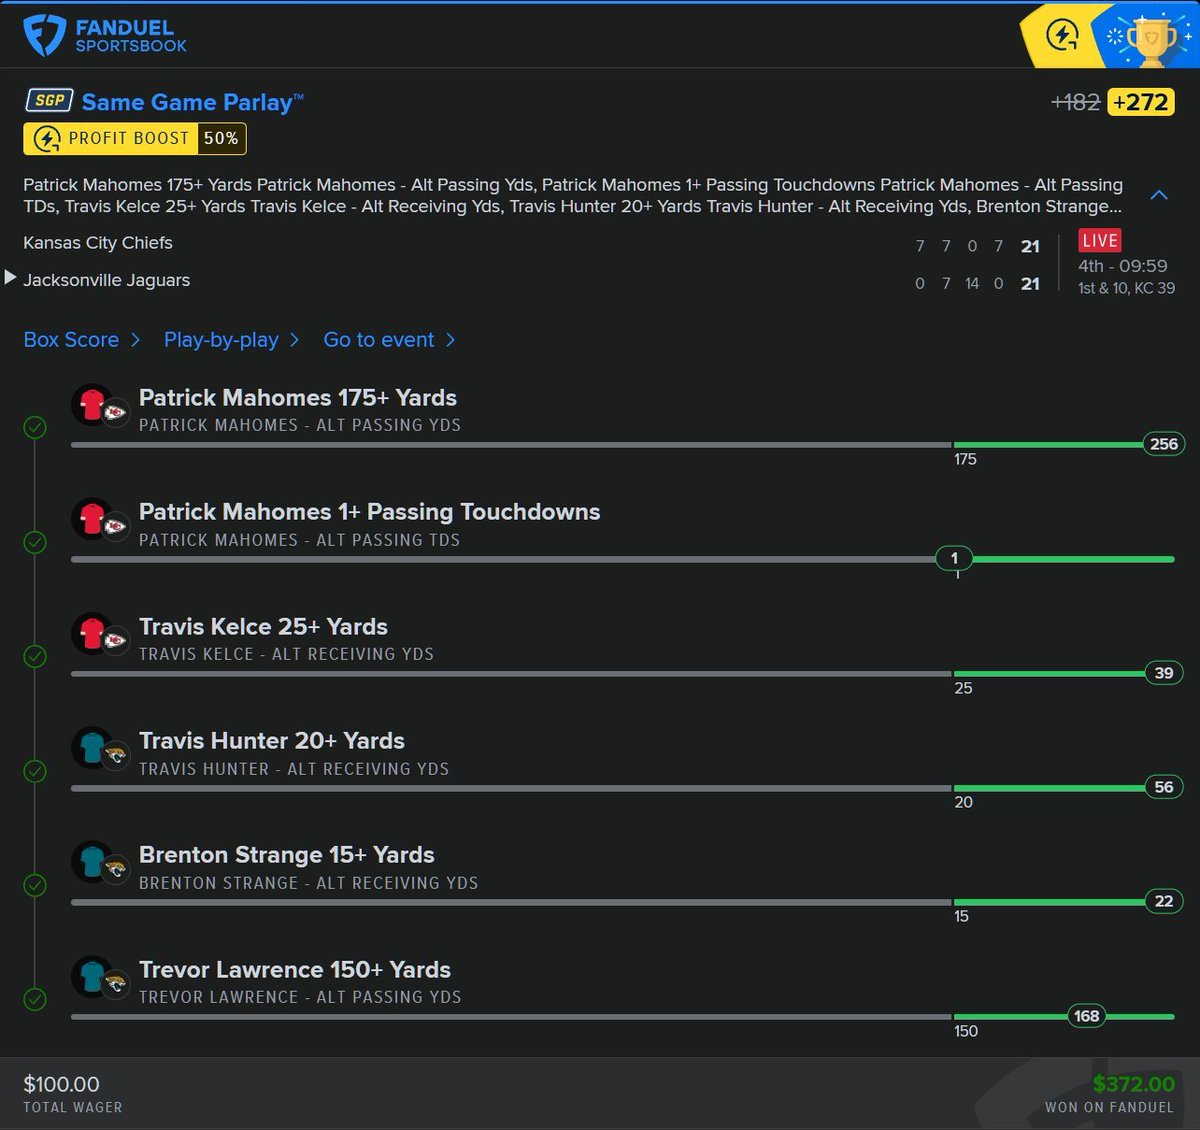Click the 4th - 09:59 game clock

coord(1122,266)
